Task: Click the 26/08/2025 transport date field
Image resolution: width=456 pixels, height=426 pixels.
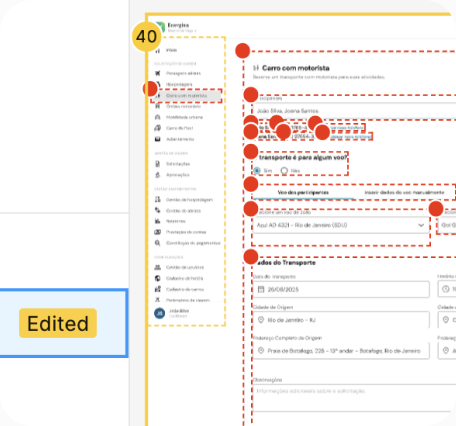Action: tap(341, 289)
